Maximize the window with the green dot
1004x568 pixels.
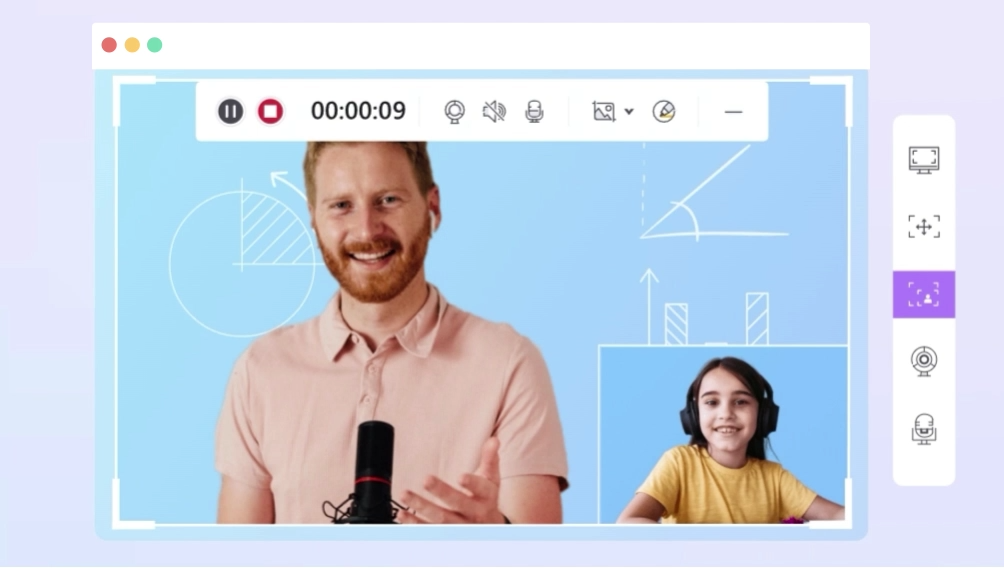pyautogui.click(x=154, y=45)
